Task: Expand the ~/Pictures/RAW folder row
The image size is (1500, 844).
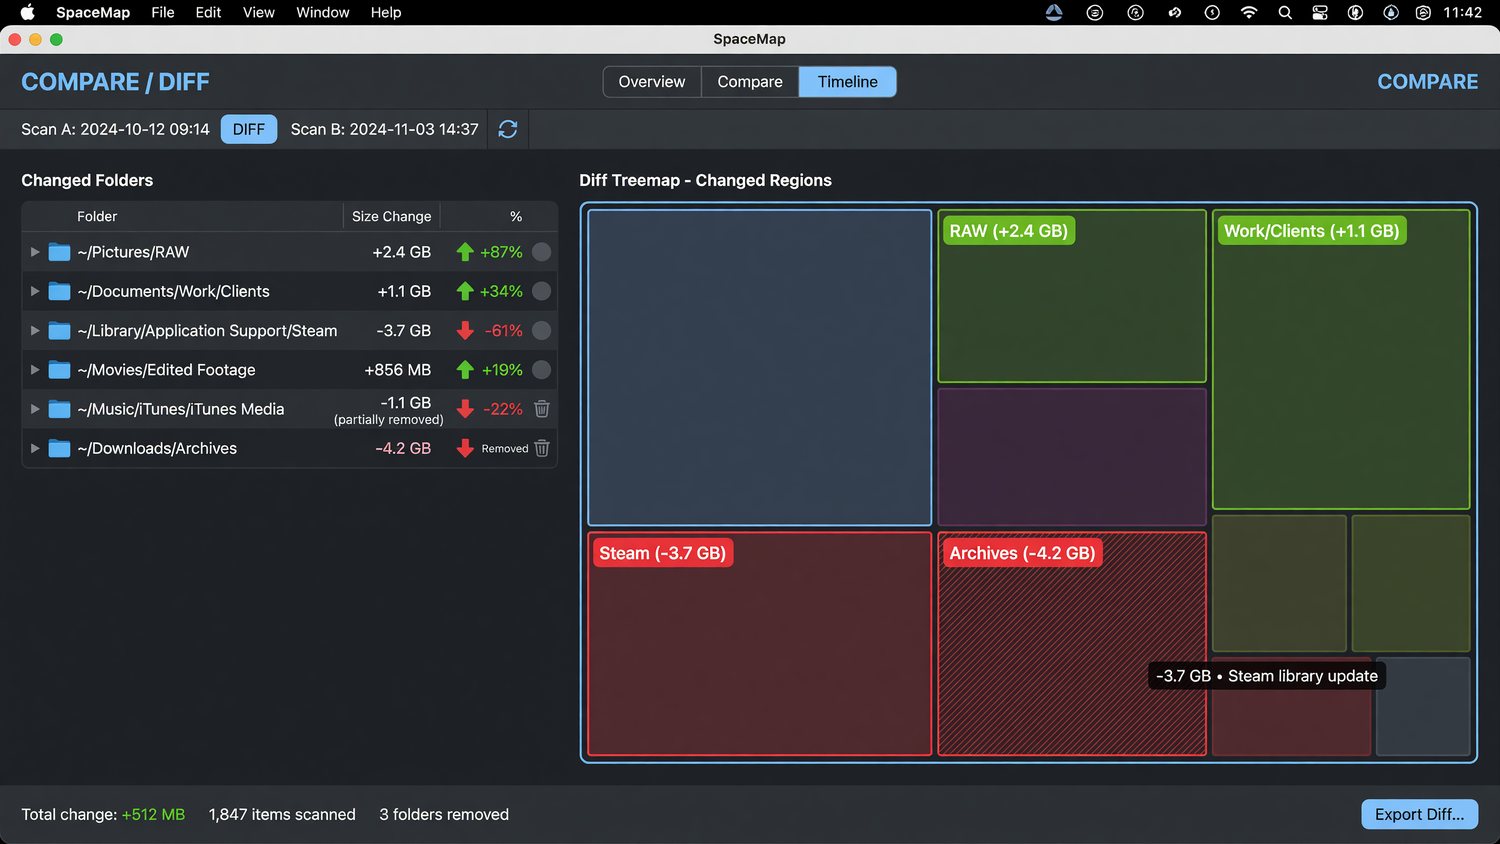Action: click(35, 252)
